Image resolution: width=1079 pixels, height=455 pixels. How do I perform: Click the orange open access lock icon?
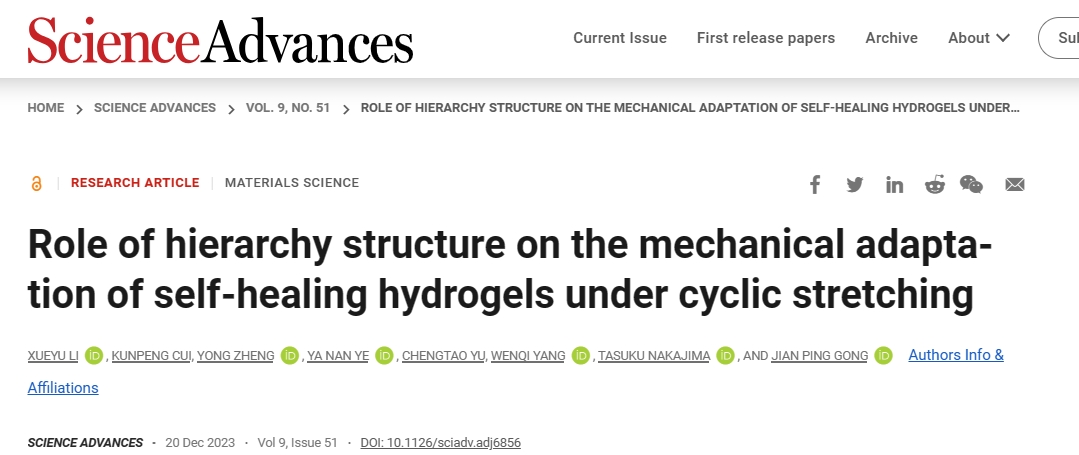click(x=36, y=183)
